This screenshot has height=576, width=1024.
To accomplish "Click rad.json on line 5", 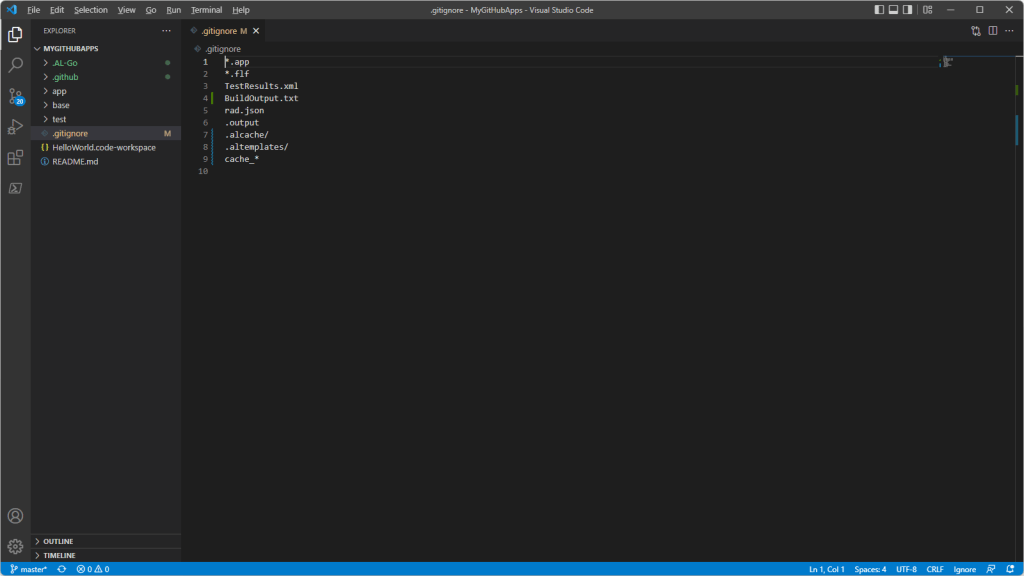I will pos(244,110).
